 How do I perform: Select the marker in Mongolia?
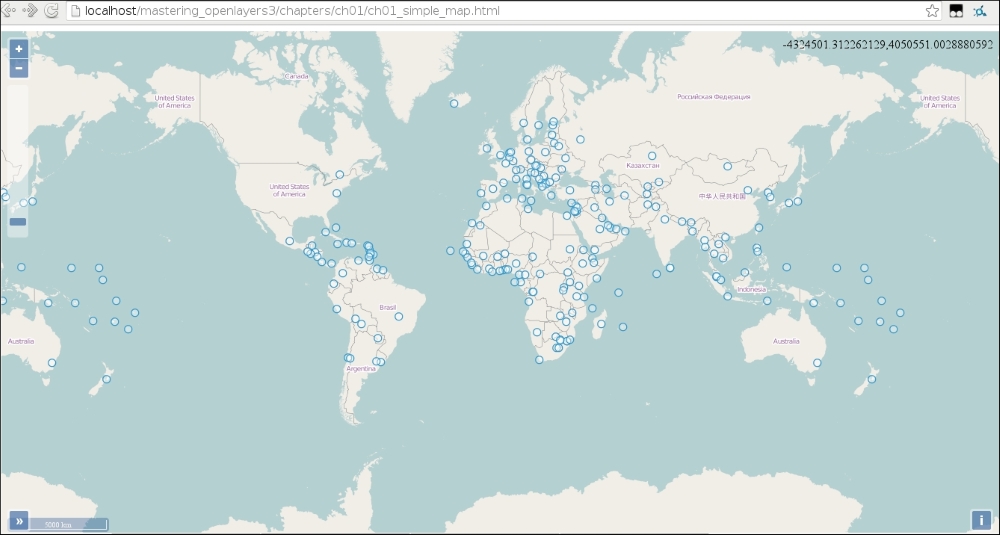[728, 166]
